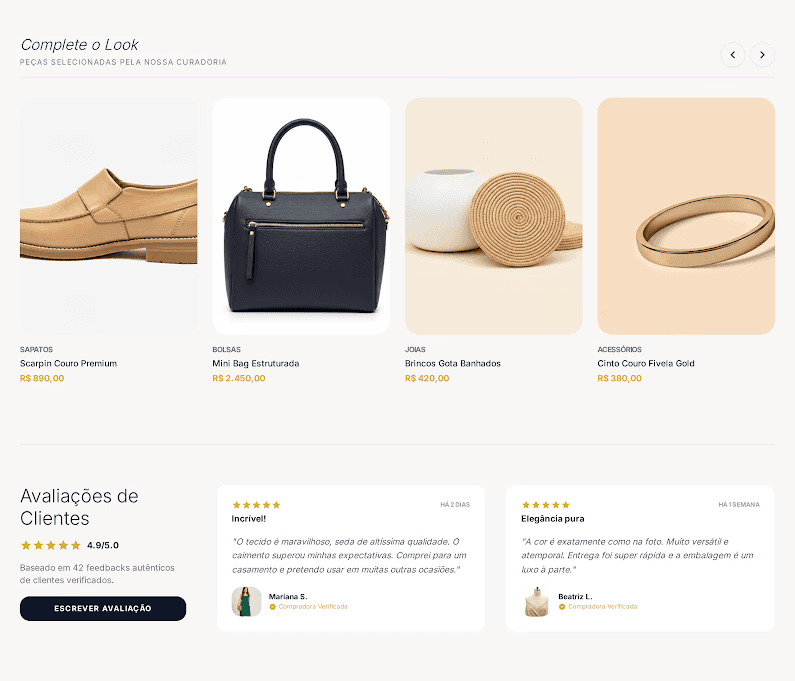Click the star rating on Elegância pura review

click(546, 505)
